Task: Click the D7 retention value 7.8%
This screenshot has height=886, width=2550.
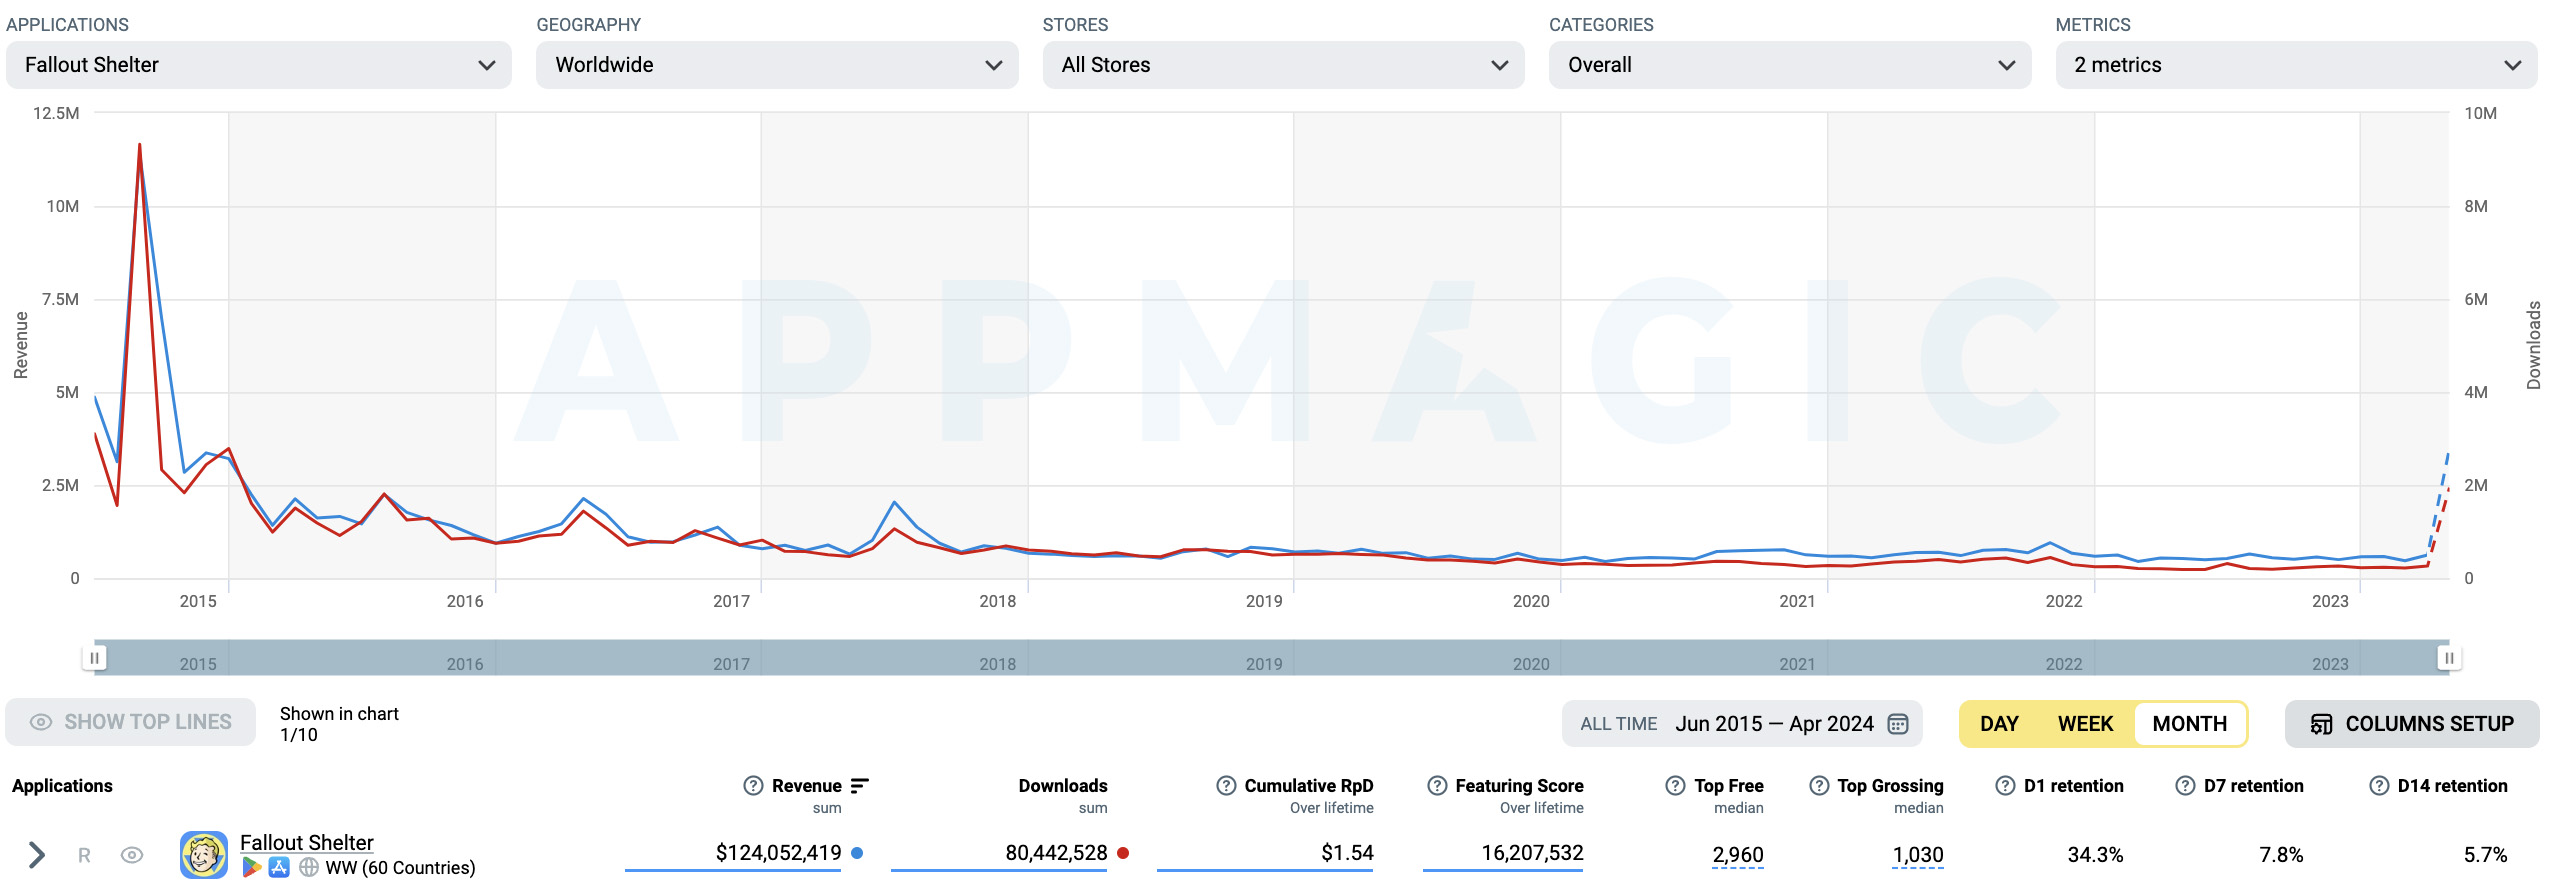Action: click(2281, 855)
